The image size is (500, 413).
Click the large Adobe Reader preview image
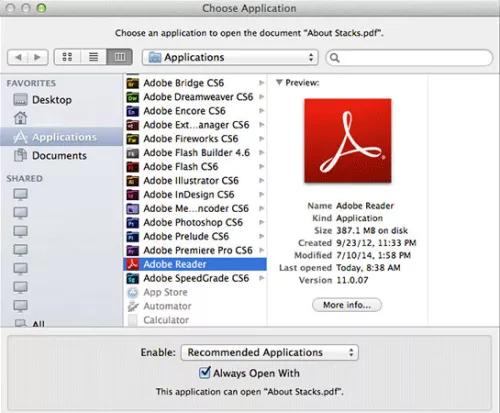(x=348, y=140)
